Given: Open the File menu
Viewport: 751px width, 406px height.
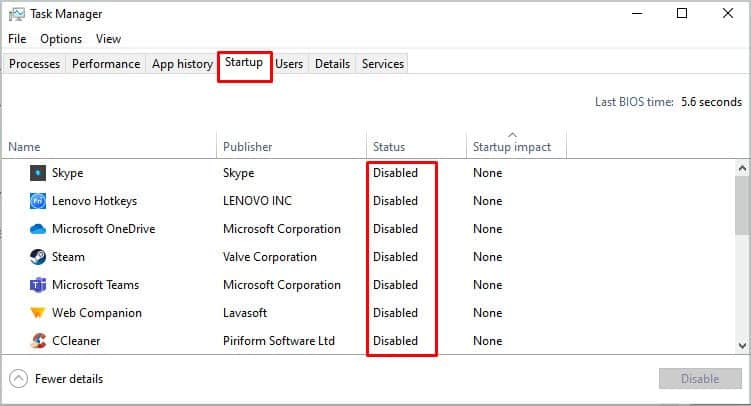Looking at the screenshot, I should pyautogui.click(x=17, y=39).
